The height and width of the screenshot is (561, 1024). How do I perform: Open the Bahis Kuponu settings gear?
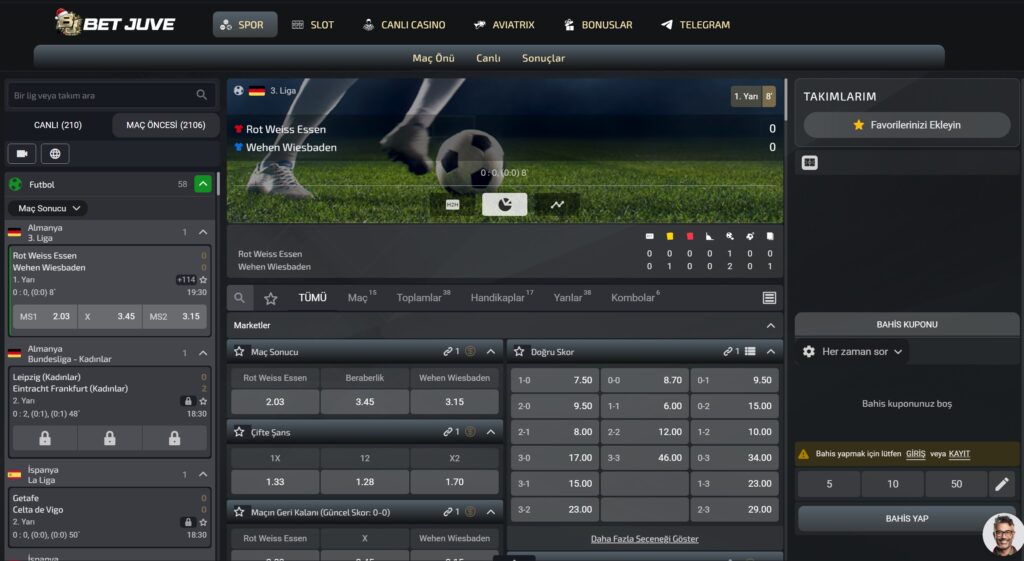[808, 351]
